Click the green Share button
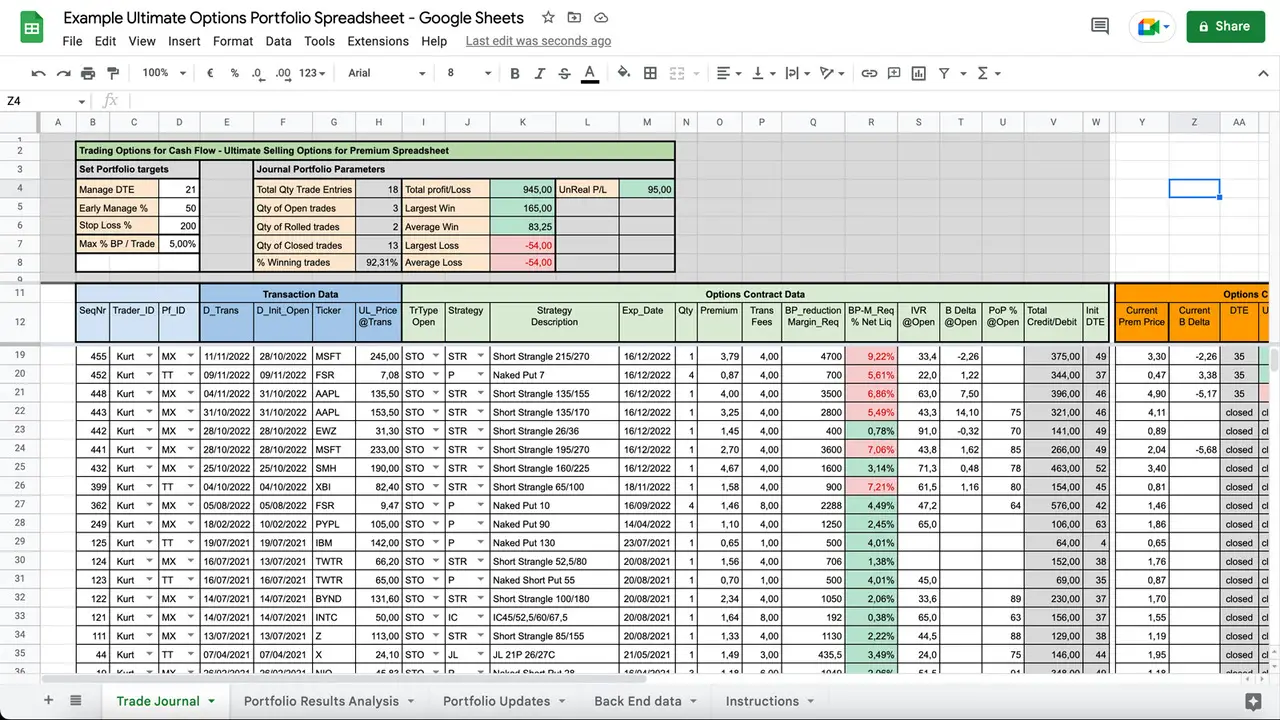The width and height of the screenshot is (1280, 720). click(1225, 27)
